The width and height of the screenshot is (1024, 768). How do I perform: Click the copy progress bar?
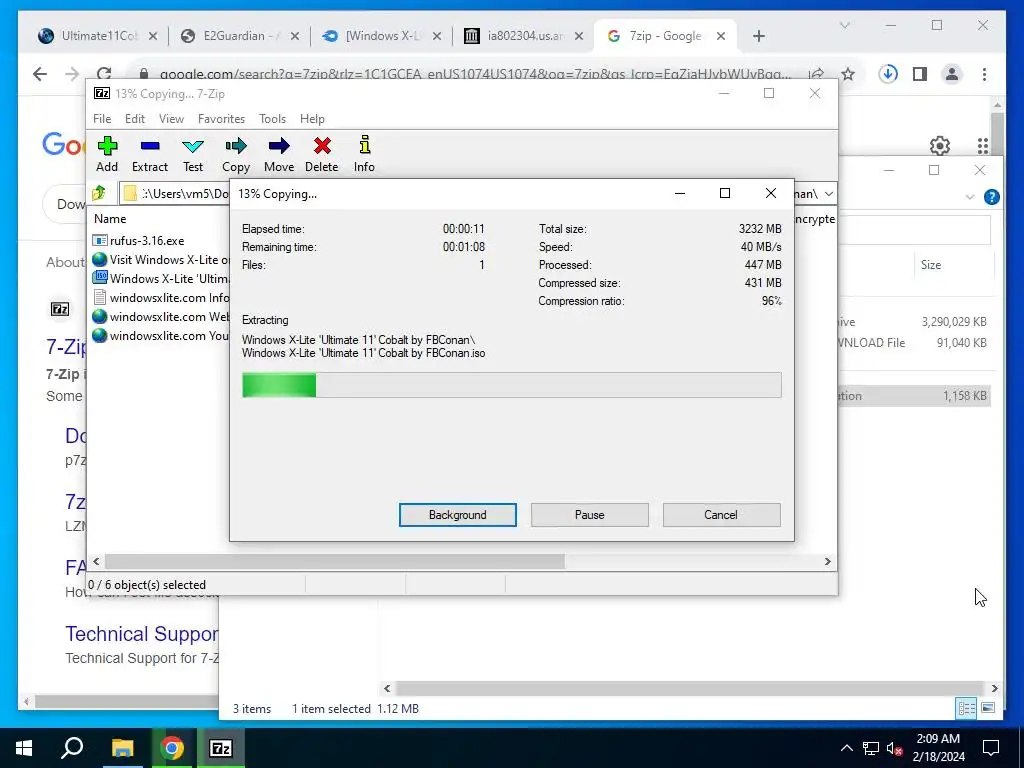[x=511, y=385]
